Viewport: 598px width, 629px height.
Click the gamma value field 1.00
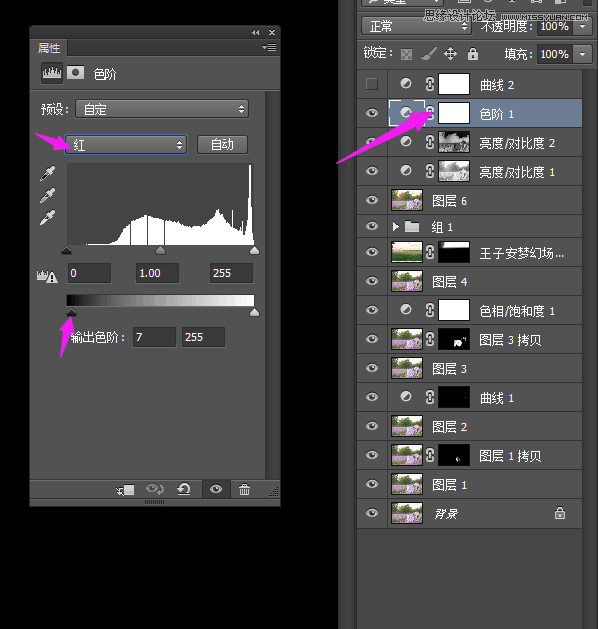[157, 274]
